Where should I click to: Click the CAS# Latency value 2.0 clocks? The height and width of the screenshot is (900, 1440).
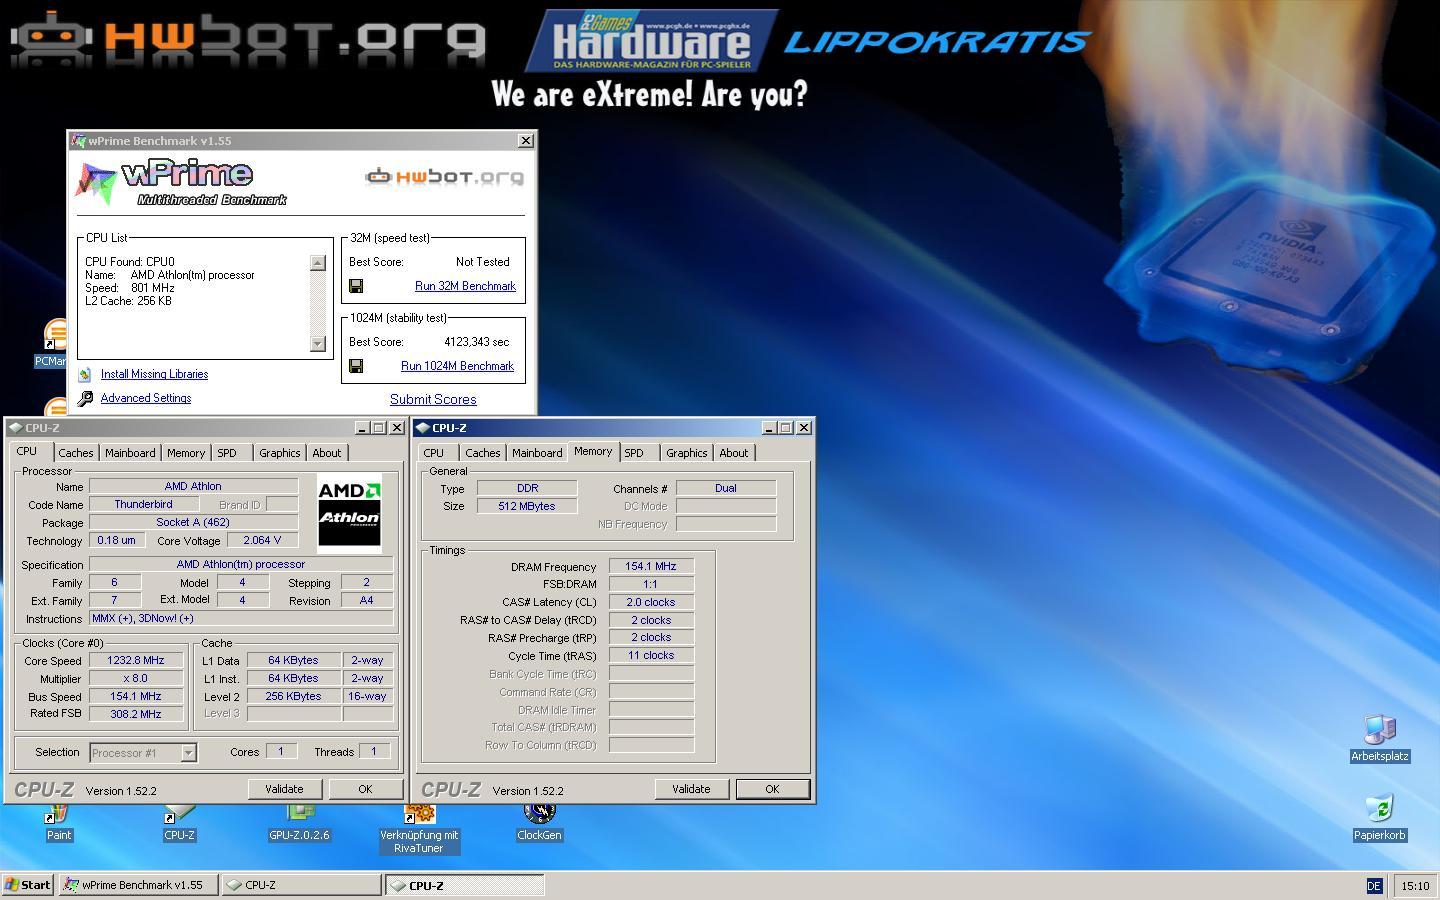click(x=651, y=603)
